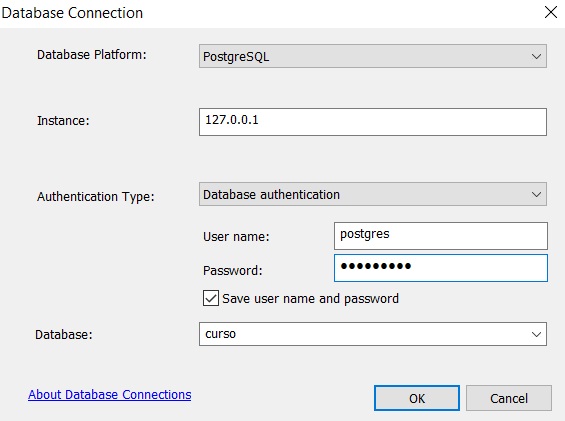
Task: Click the User name label
Action: [236, 237]
